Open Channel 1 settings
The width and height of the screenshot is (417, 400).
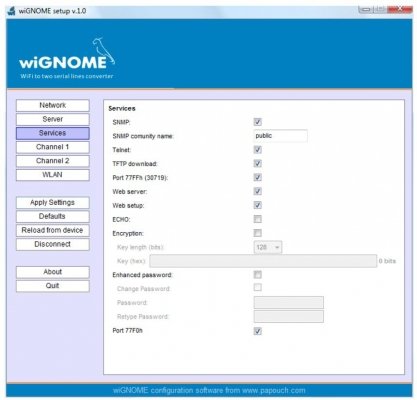pos(53,147)
